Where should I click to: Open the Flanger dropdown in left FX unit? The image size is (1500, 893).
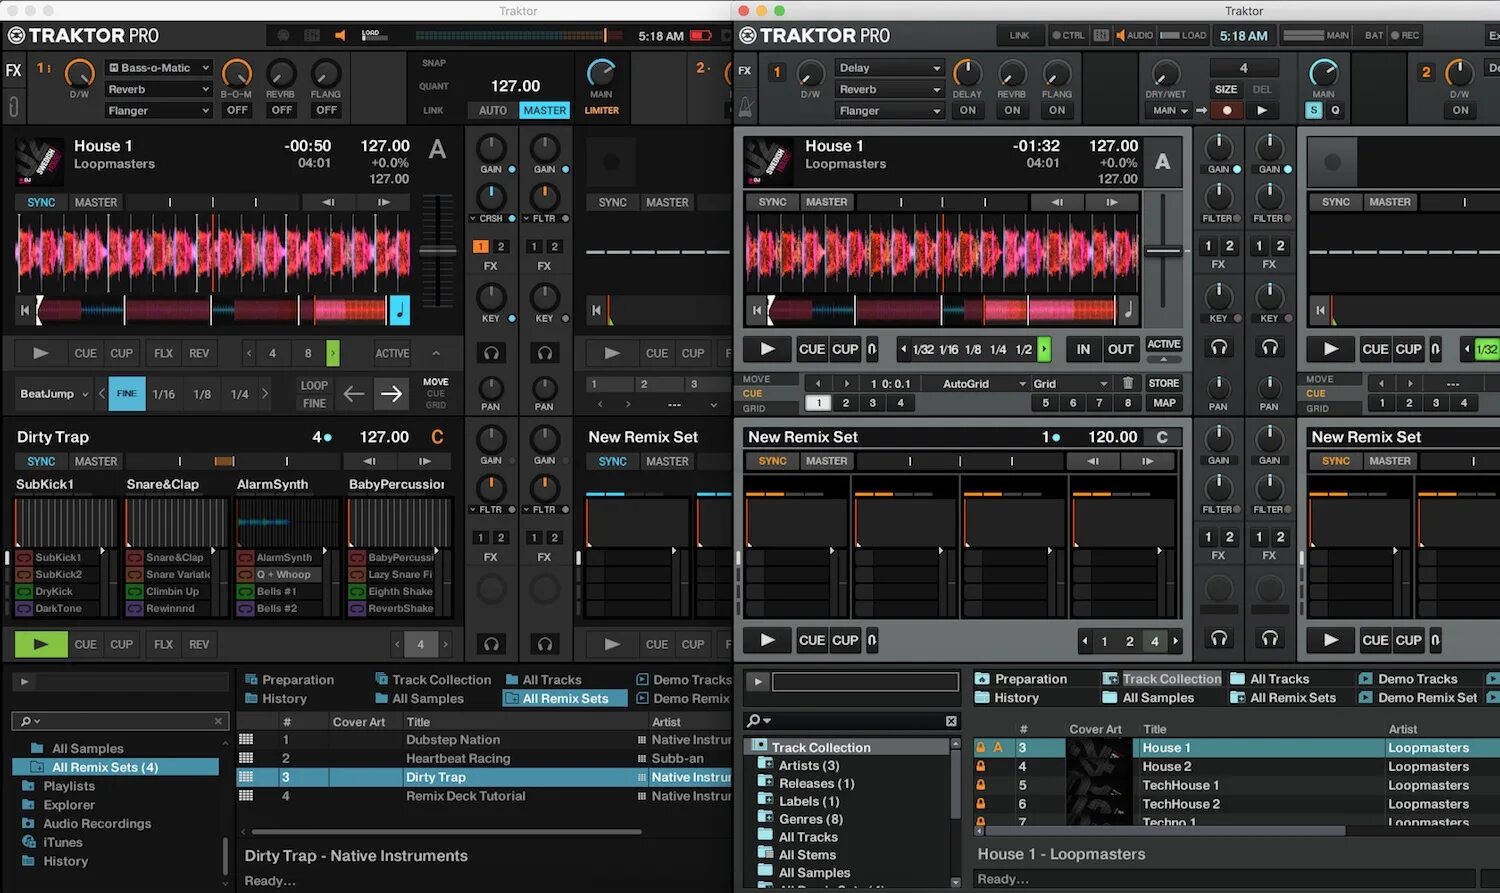(x=159, y=110)
